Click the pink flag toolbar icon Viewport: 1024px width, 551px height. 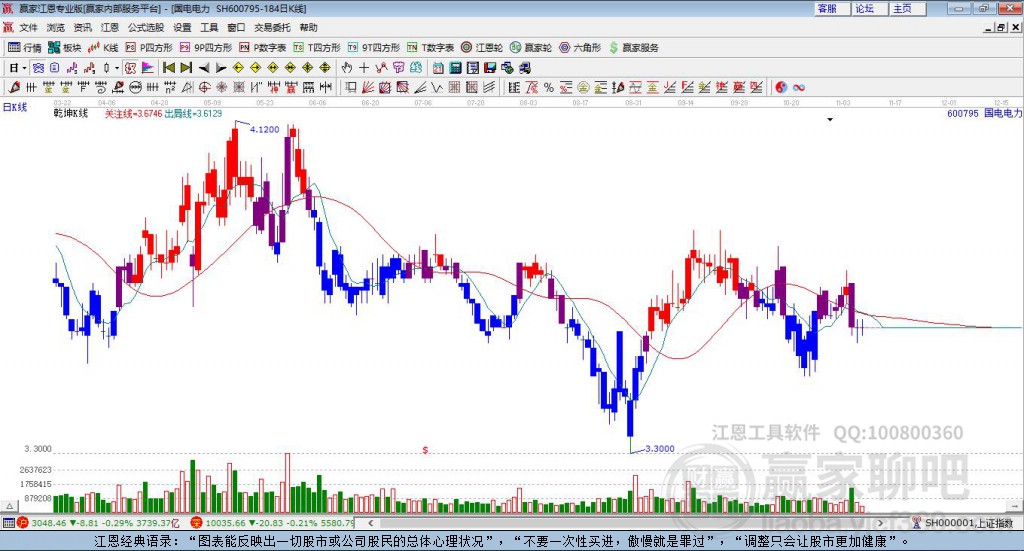tap(148, 67)
